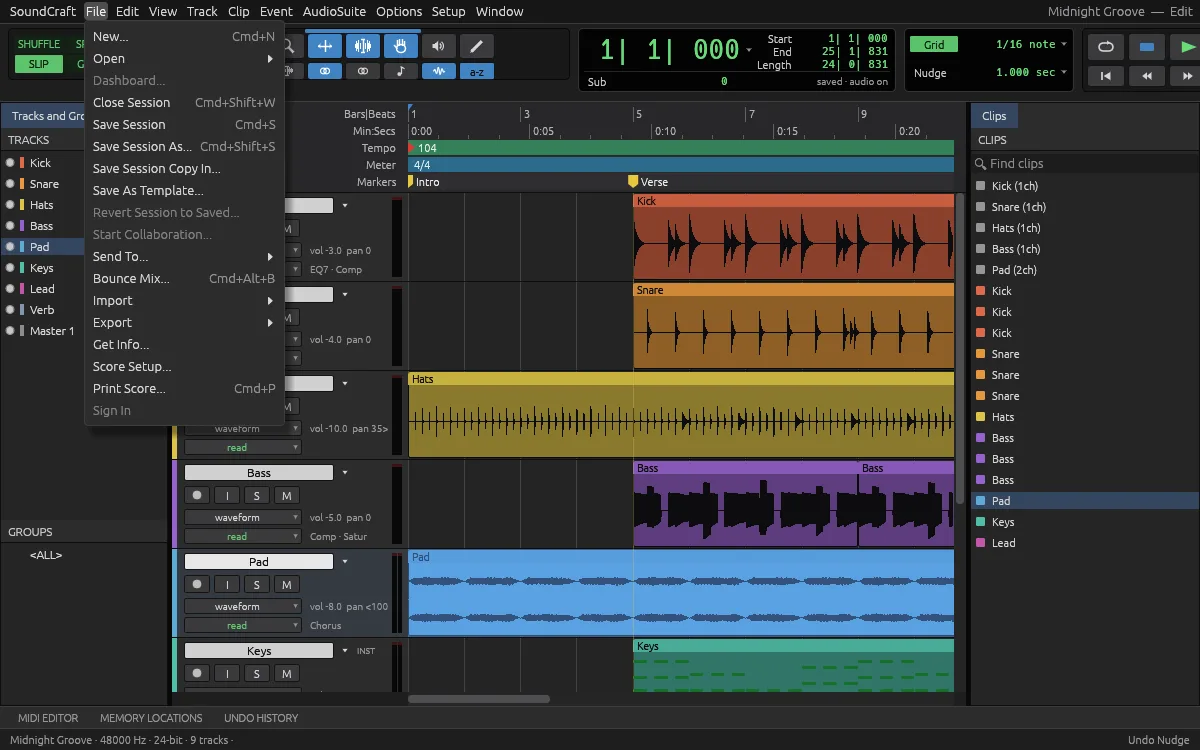This screenshot has width=1200, height=750.
Task: Open Bass track name options arrow
Action: (345, 473)
